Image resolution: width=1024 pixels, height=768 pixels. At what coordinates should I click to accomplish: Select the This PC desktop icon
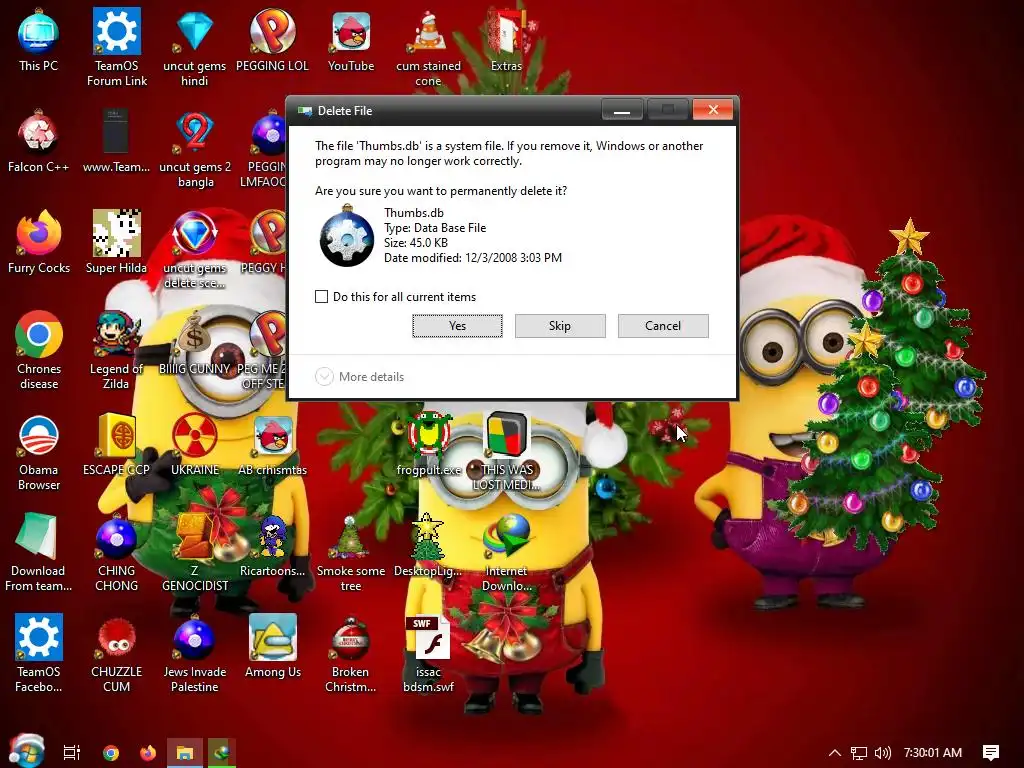coord(39,40)
